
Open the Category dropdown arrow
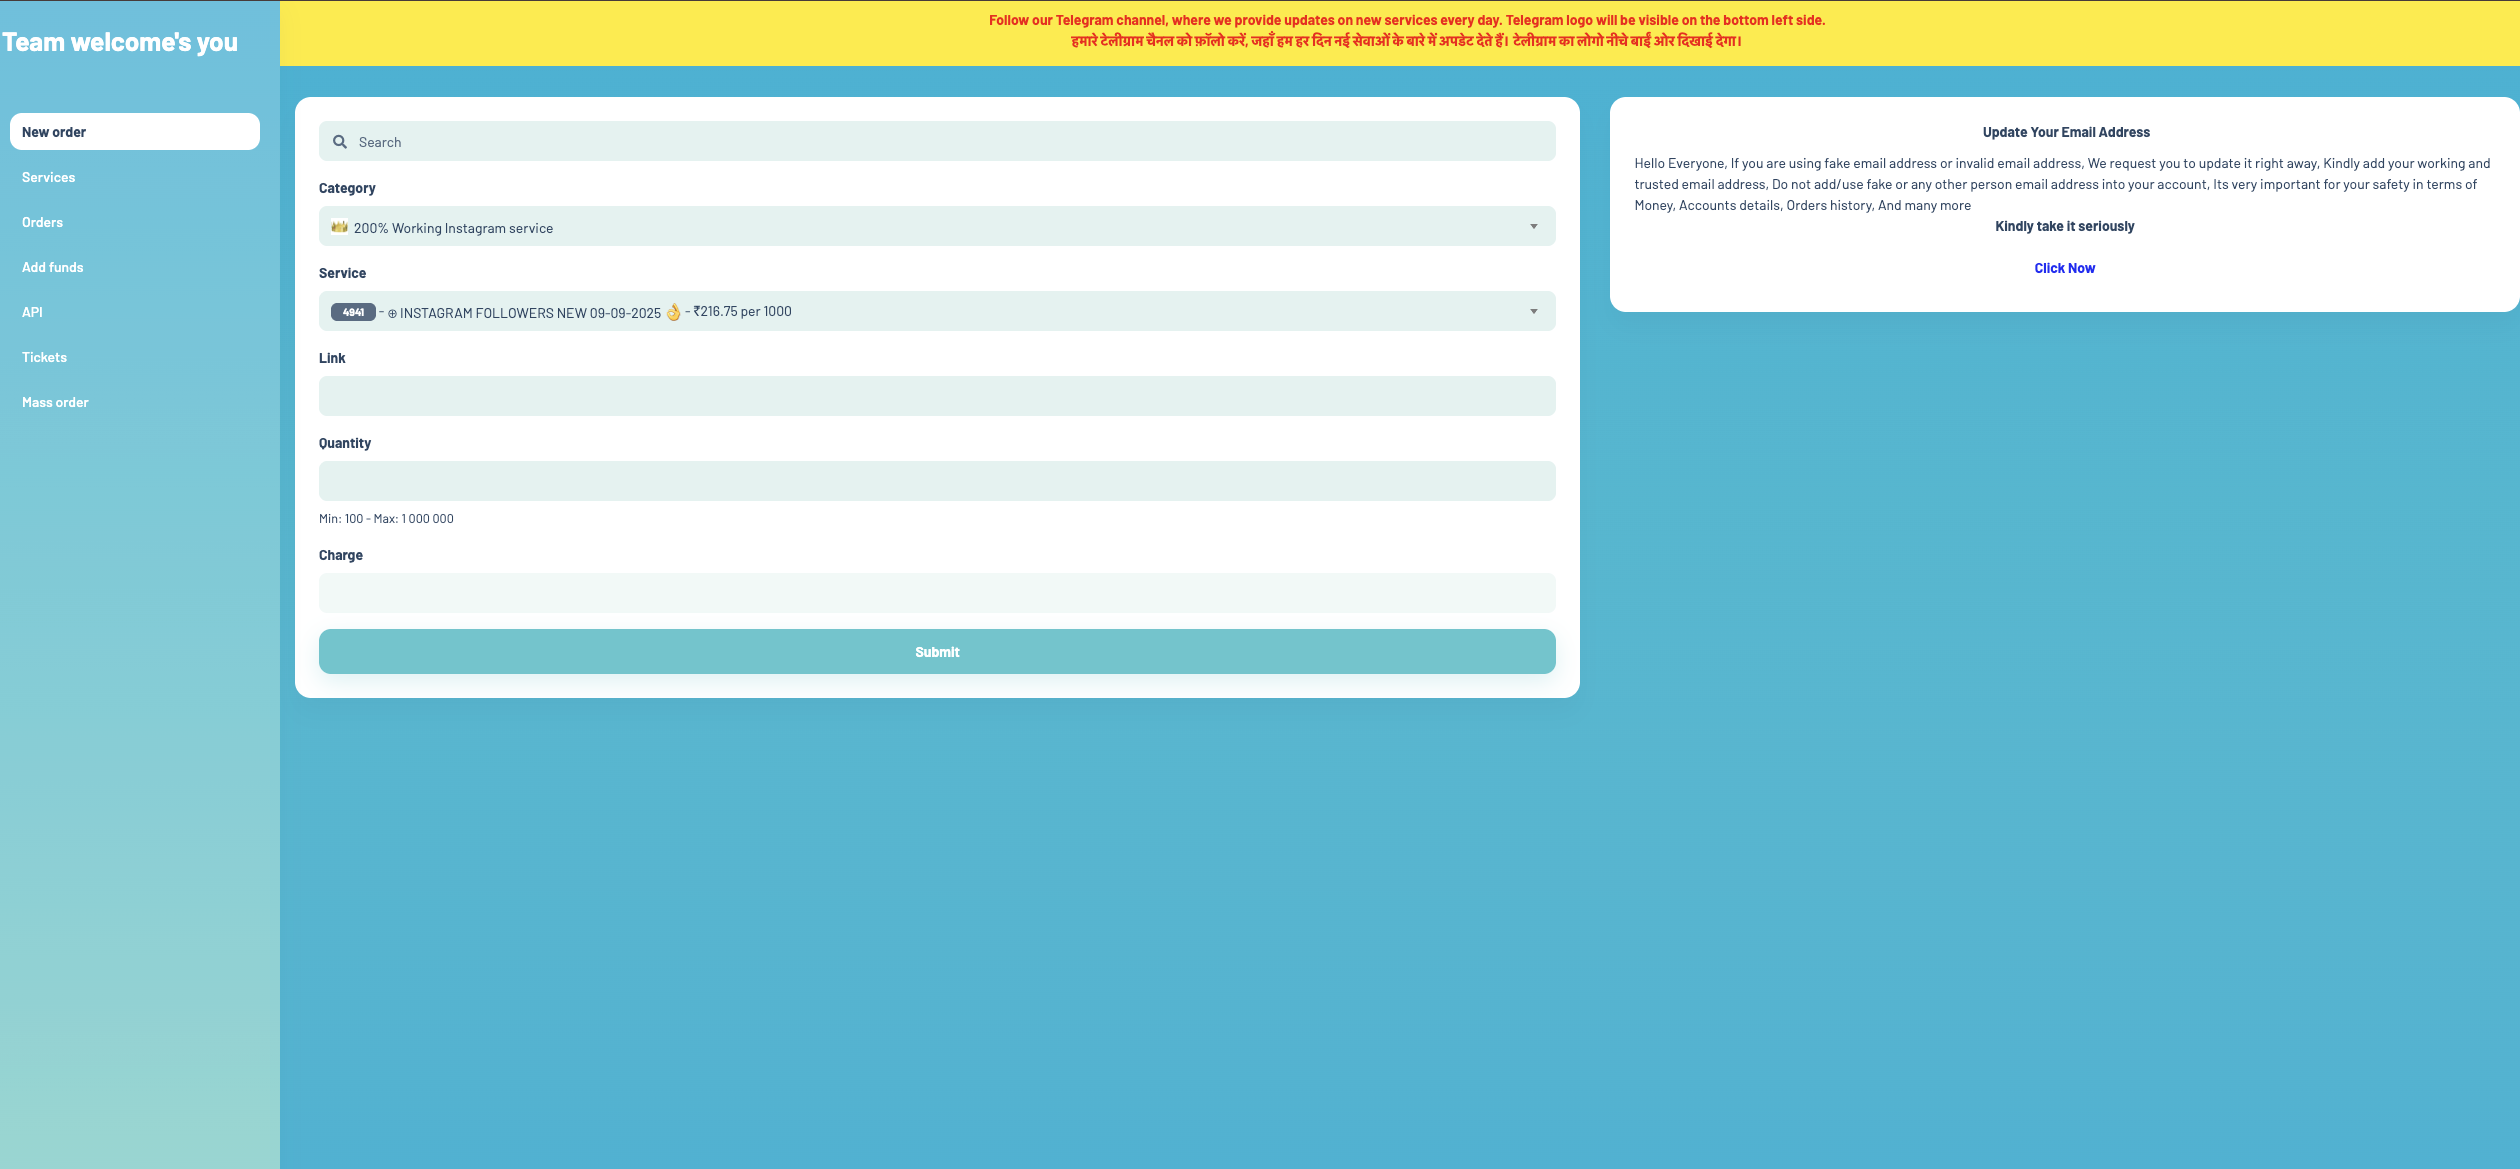[x=1533, y=227]
